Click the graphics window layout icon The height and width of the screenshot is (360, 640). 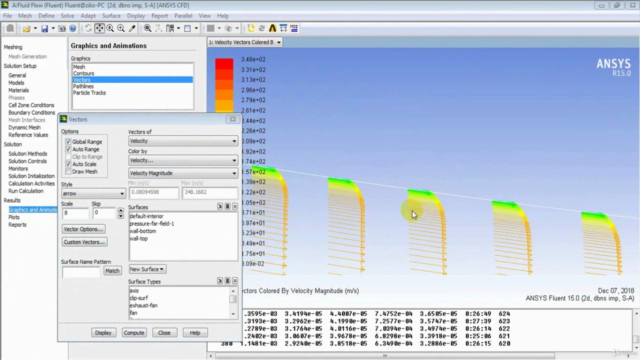click(x=187, y=28)
